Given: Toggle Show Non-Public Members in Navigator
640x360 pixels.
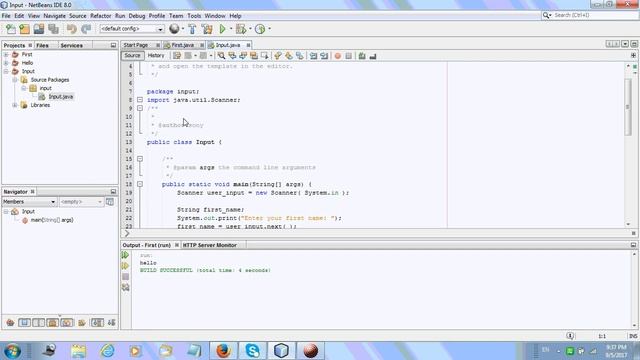Looking at the screenshot, I should pyautogui.click(x=53, y=323).
